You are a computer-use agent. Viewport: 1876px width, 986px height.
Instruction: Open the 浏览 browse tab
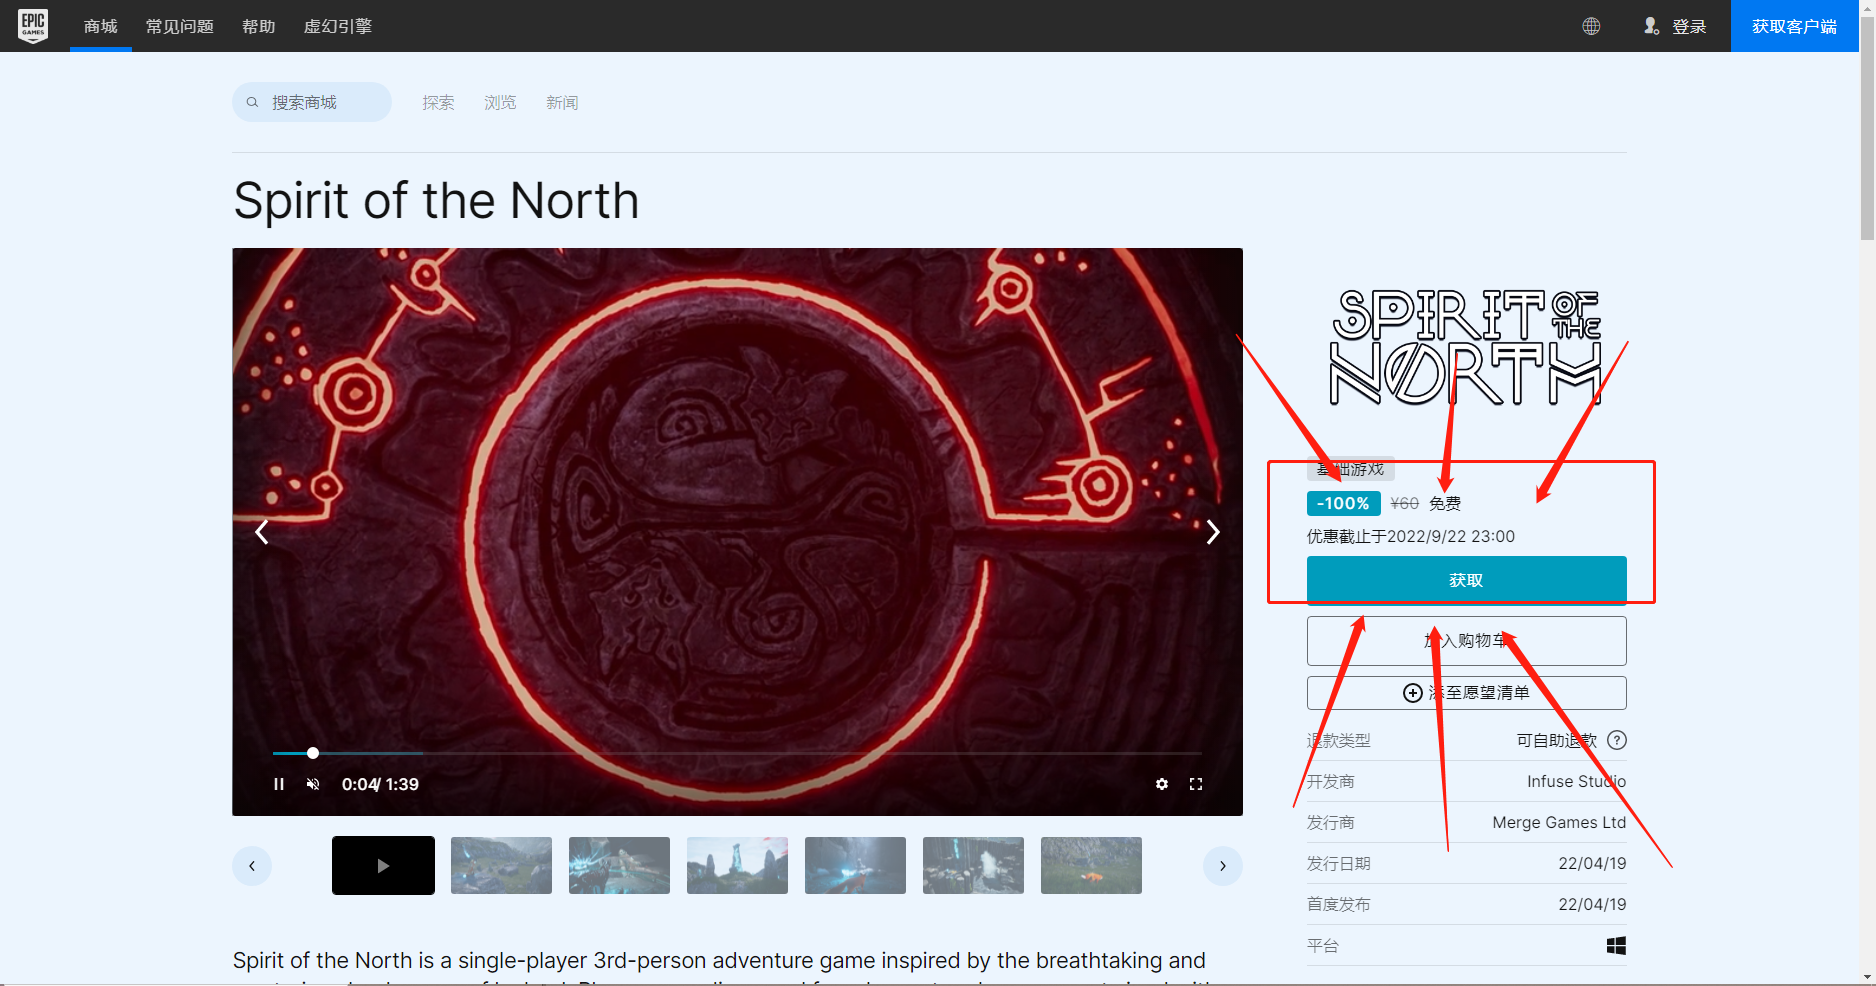coord(500,102)
